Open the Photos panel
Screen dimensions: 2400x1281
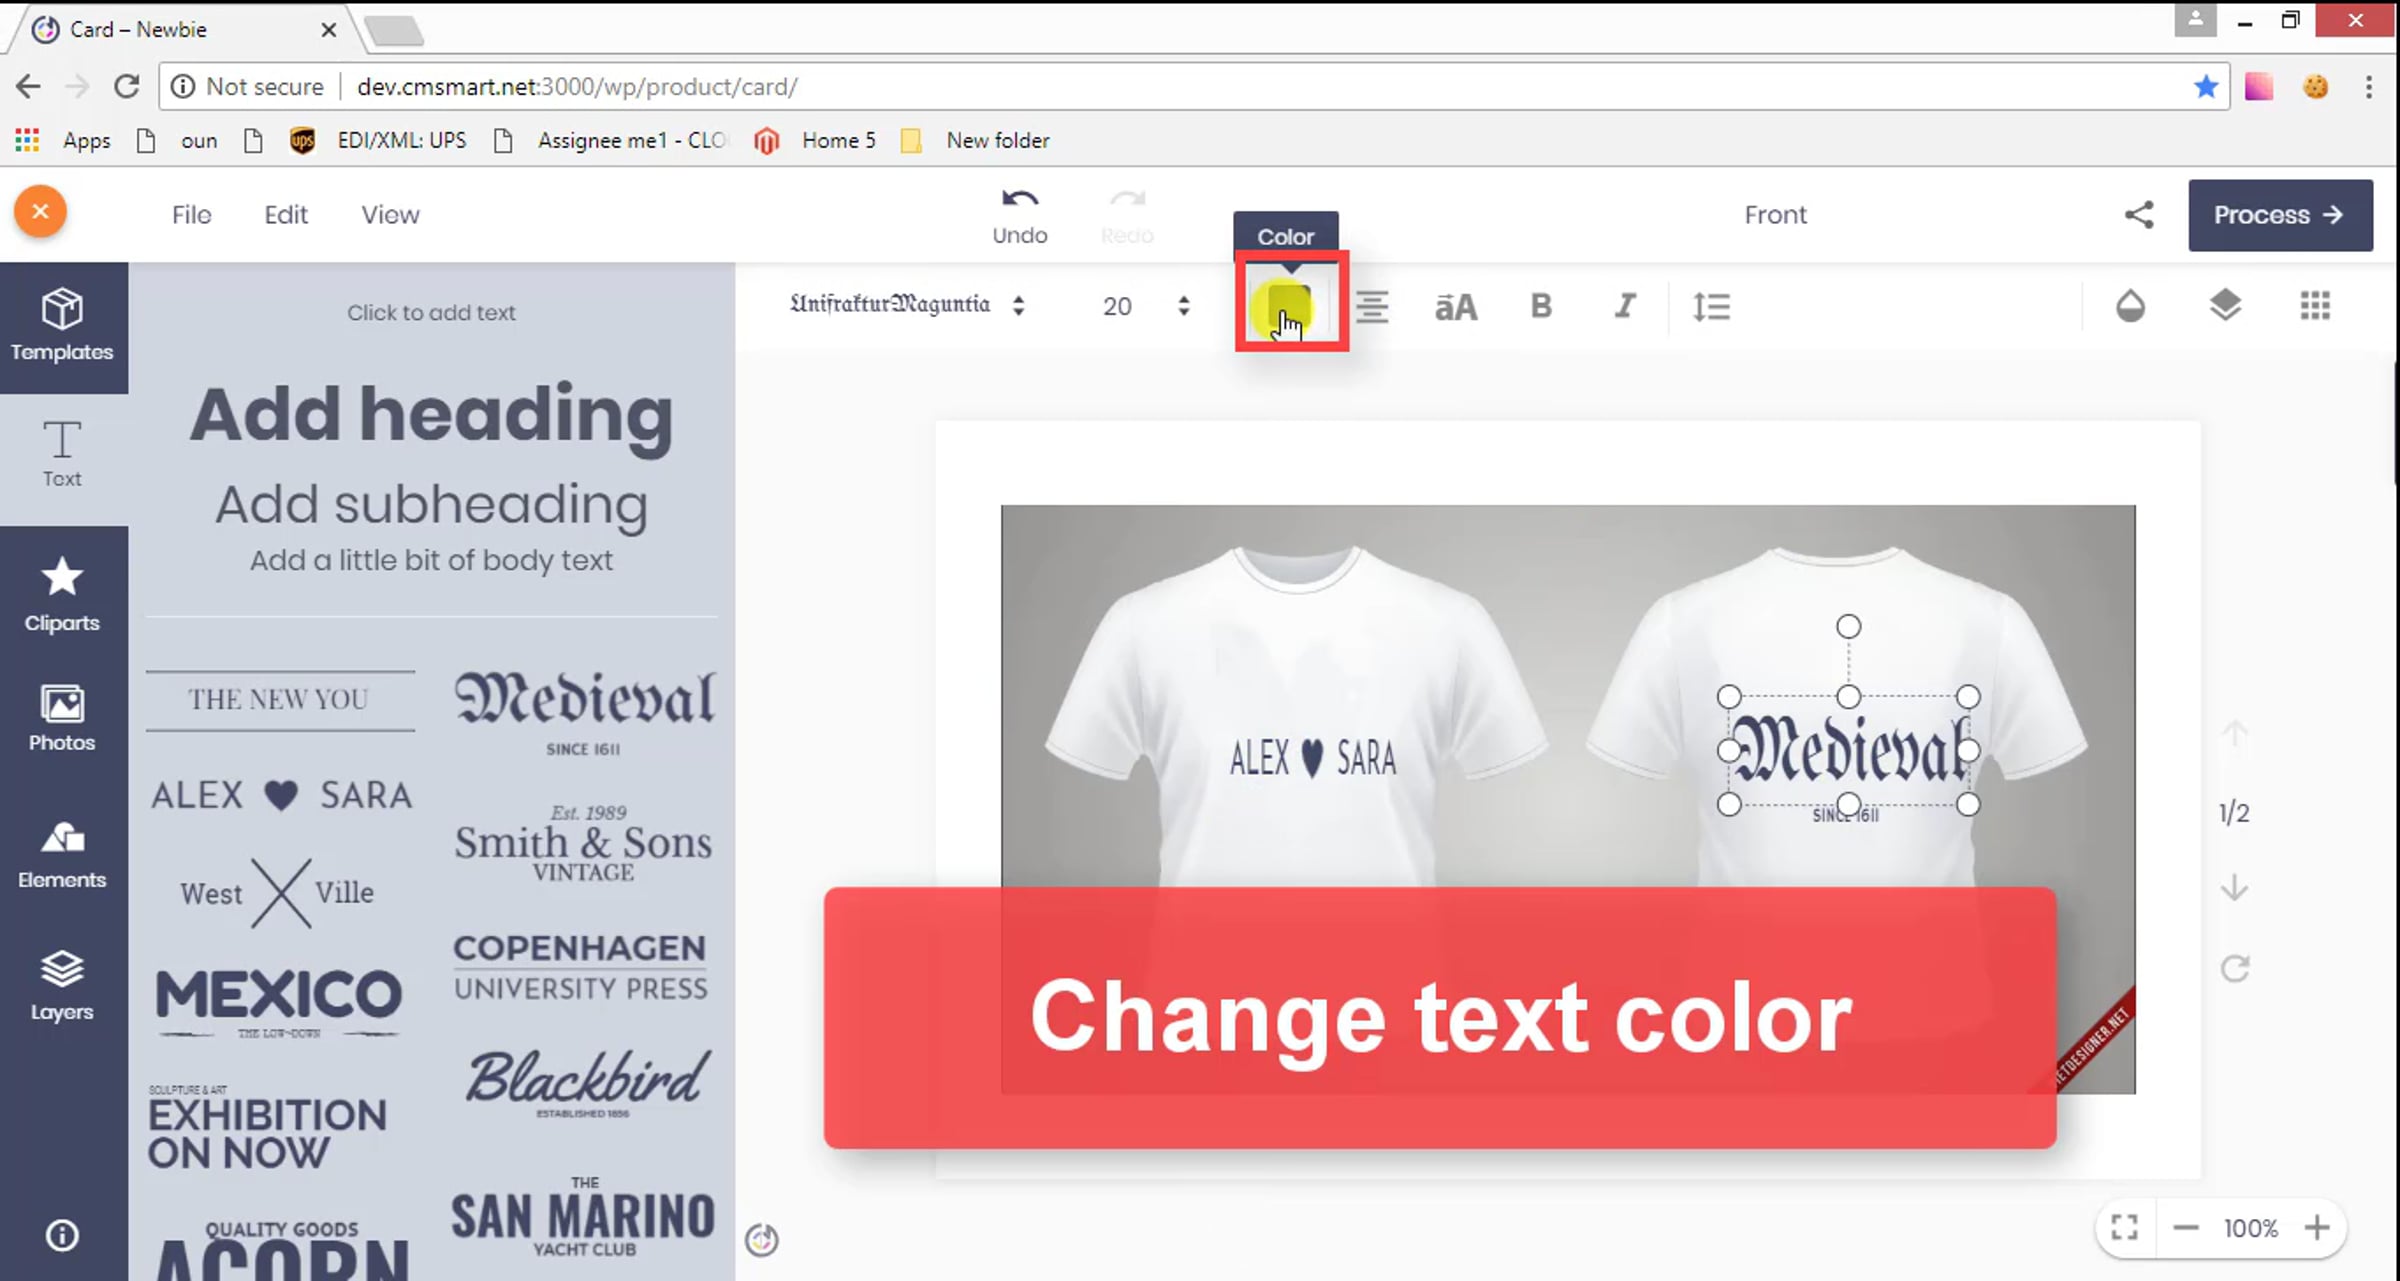[x=62, y=719]
